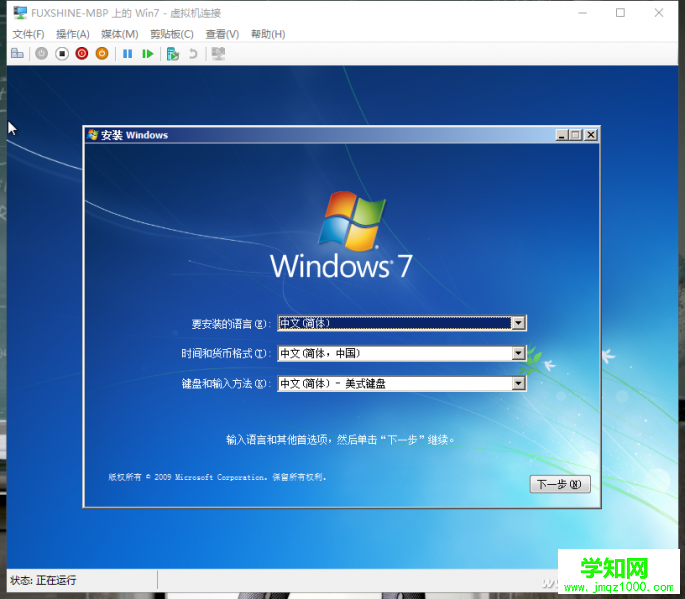Click the 键盘和输入方法(K) label

click(224, 384)
